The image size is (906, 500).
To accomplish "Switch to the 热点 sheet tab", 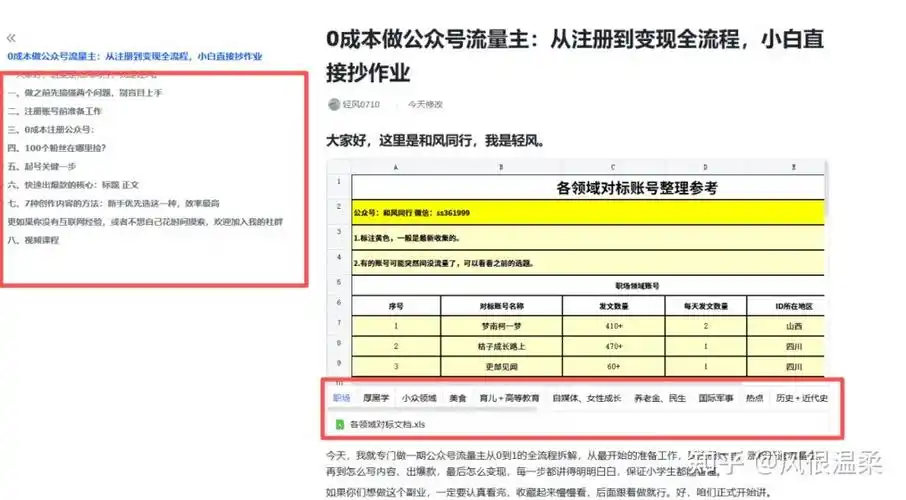I will click(755, 398).
